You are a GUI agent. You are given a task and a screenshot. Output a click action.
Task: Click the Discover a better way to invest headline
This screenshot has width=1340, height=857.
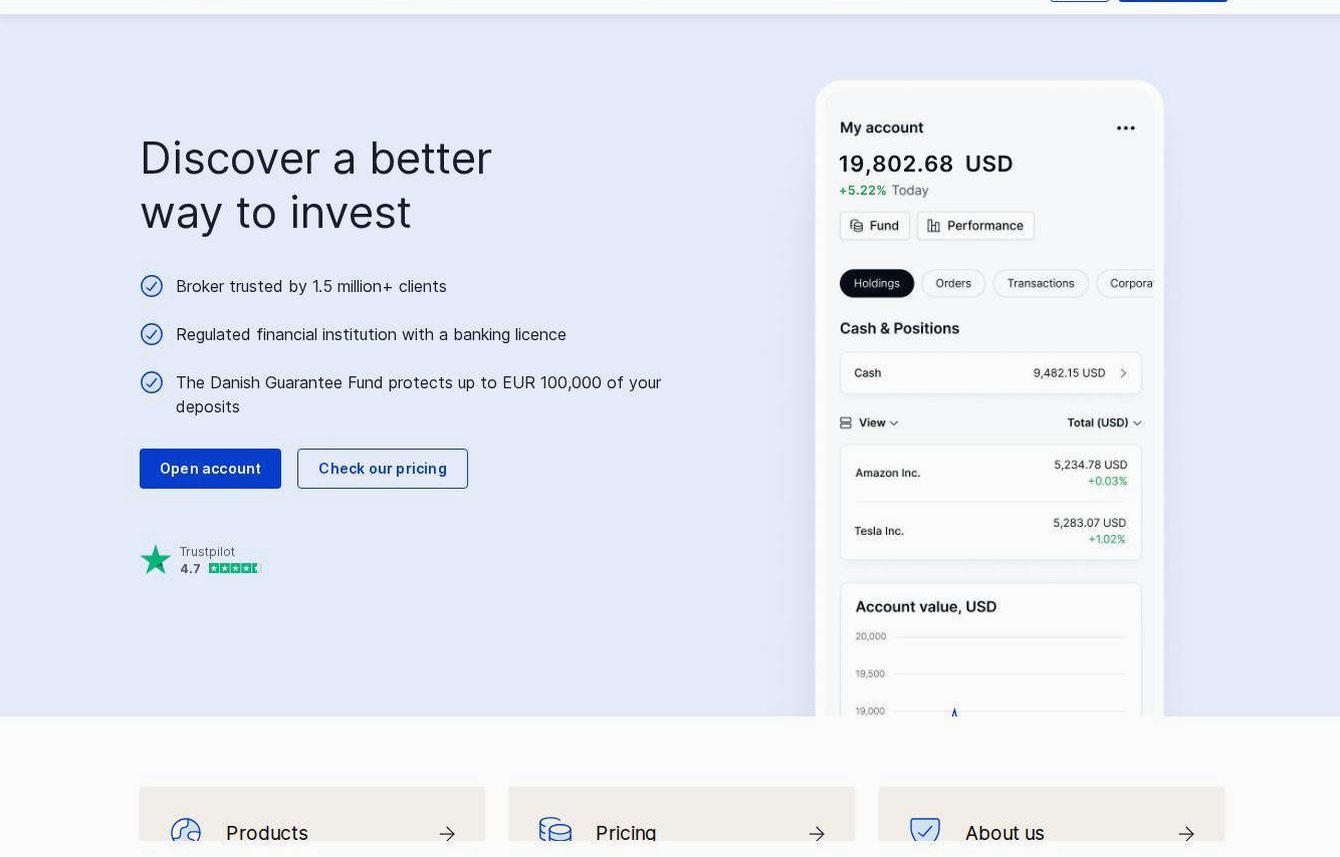[316, 185]
